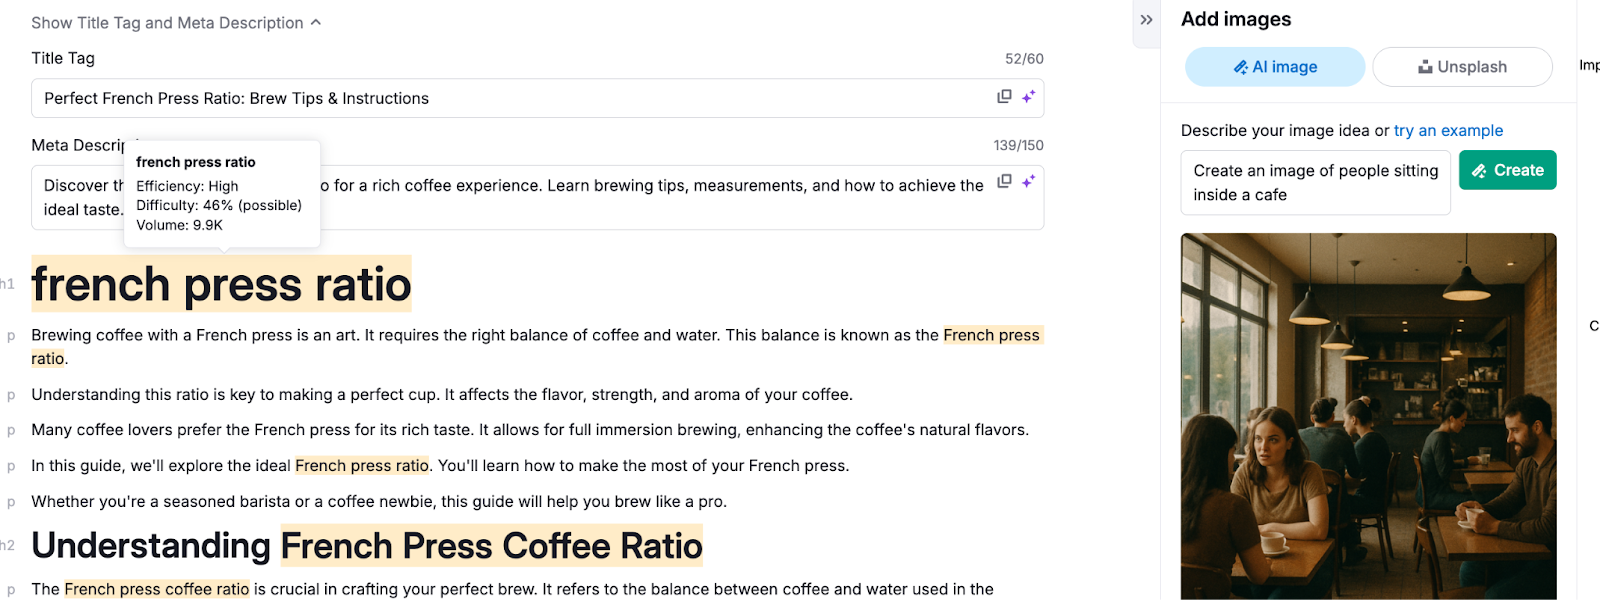Copy the Meta Description text

point(1004,182)
